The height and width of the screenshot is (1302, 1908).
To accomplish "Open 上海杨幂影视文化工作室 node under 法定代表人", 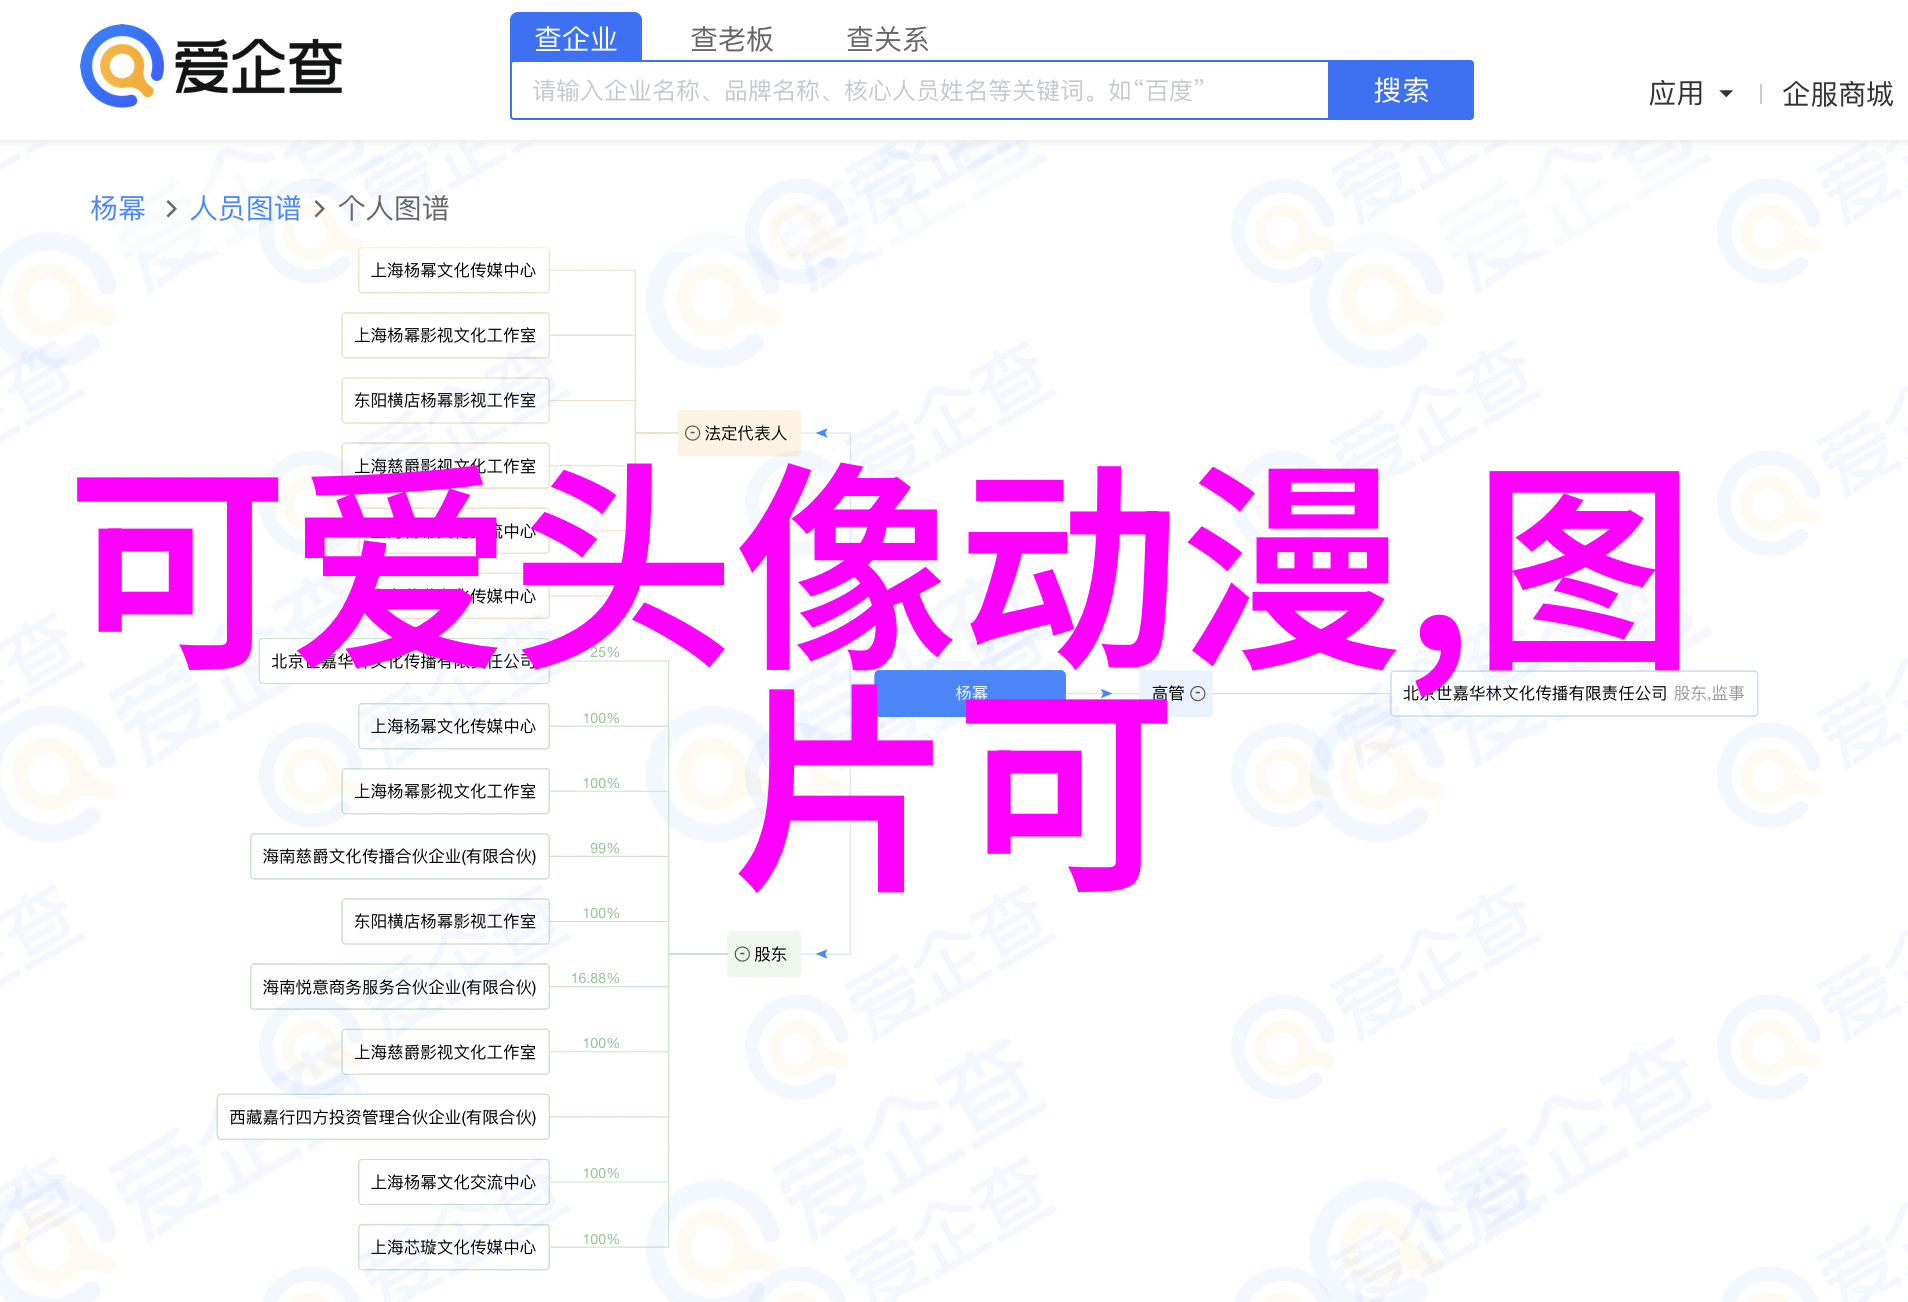I will 445,335.
